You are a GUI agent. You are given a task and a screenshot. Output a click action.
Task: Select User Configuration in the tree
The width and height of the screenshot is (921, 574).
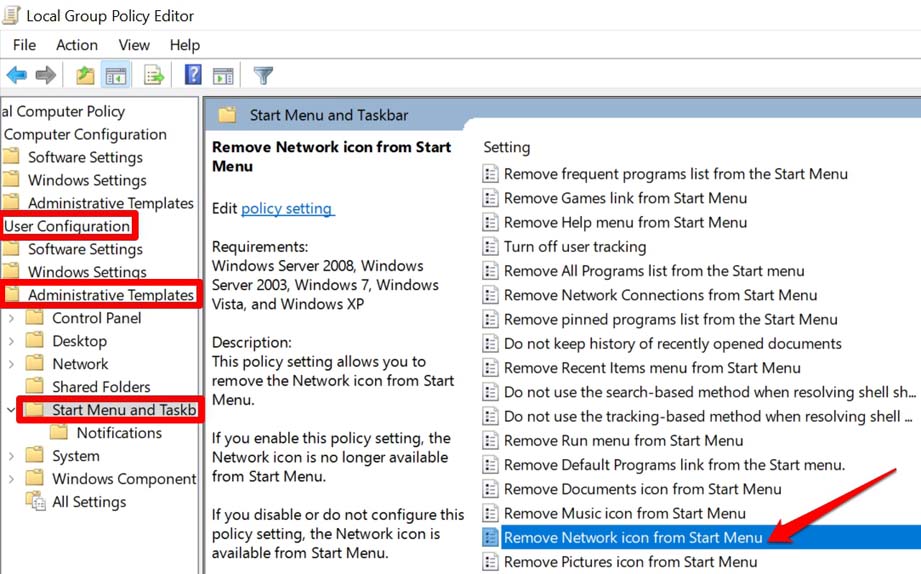67,226
